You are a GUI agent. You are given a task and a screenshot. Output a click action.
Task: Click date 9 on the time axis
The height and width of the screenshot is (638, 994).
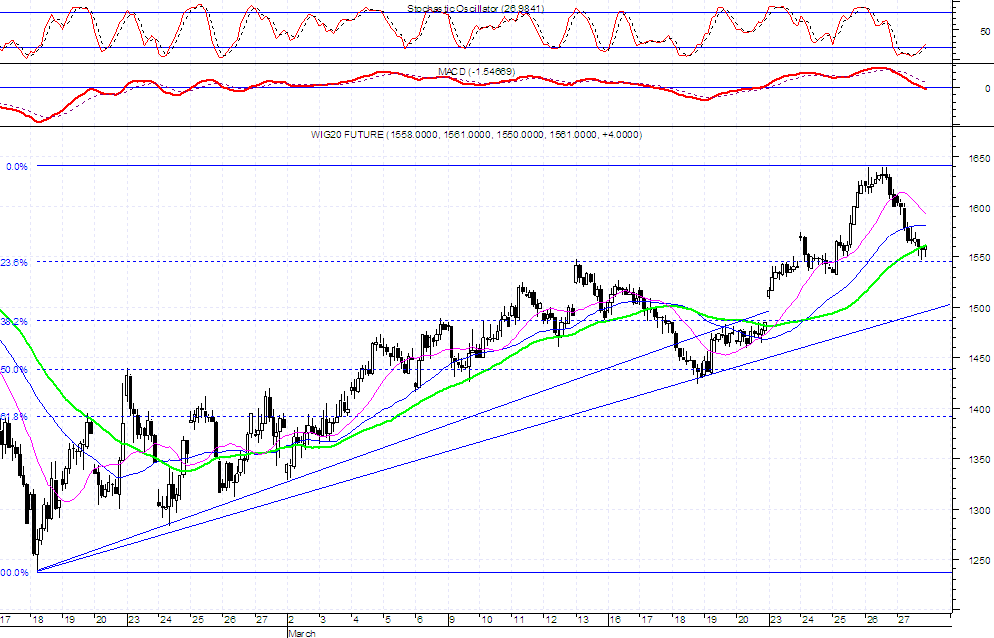pyautogui.click(x=453, y=620)
